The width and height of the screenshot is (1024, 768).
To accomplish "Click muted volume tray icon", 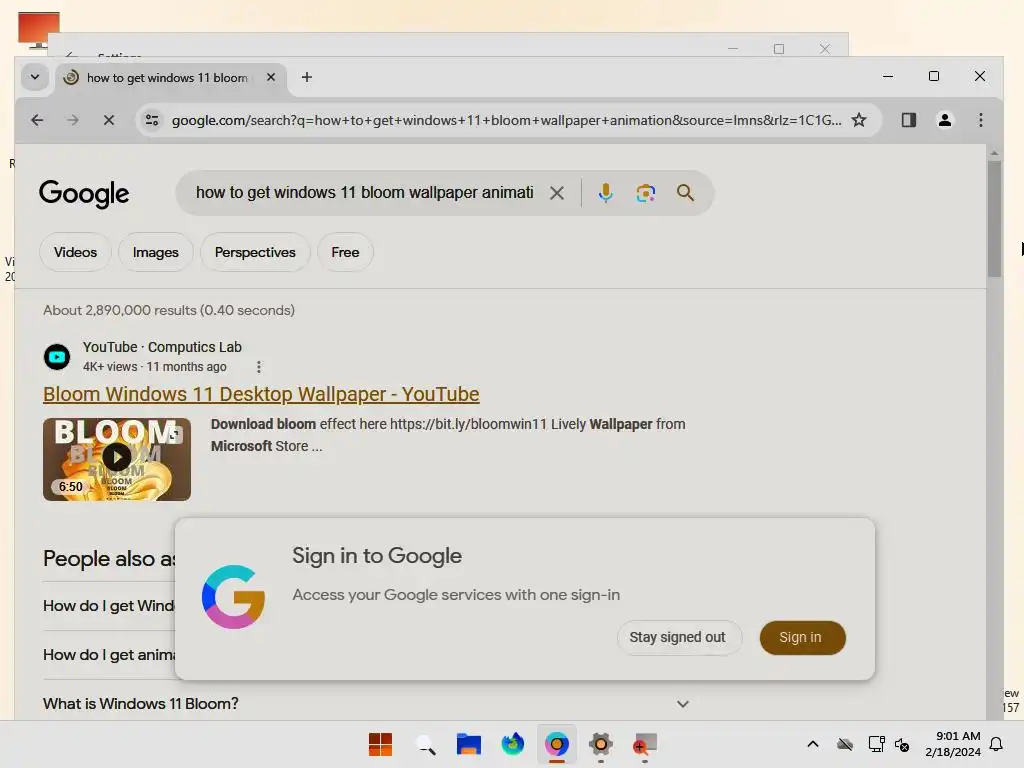I will click(x=902, y=744).
